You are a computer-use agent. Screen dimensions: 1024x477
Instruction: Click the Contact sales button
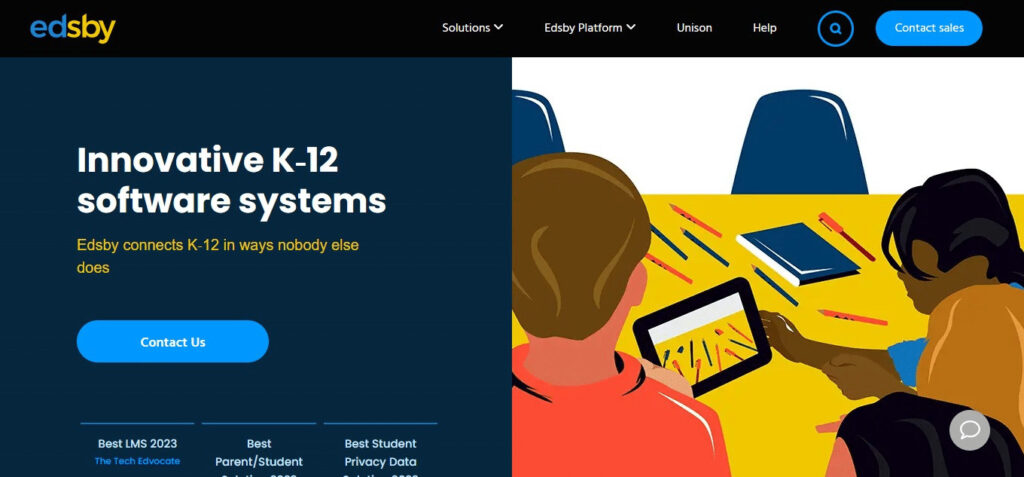pyautogui.click(x=929, y=28)
